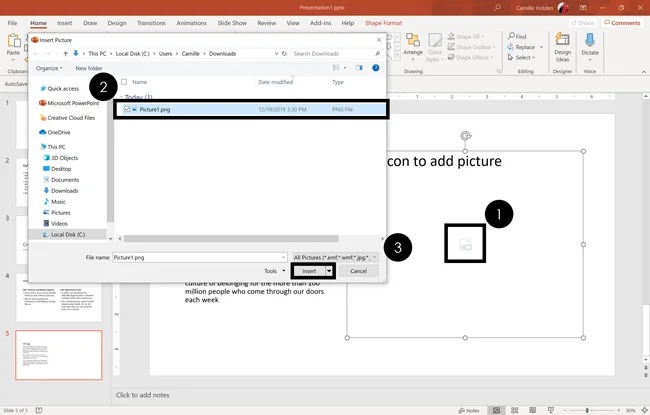Screen dimensions: 650x415
Task: Click the accessibility check icon in status bar
Action: (x=39, y=410)
